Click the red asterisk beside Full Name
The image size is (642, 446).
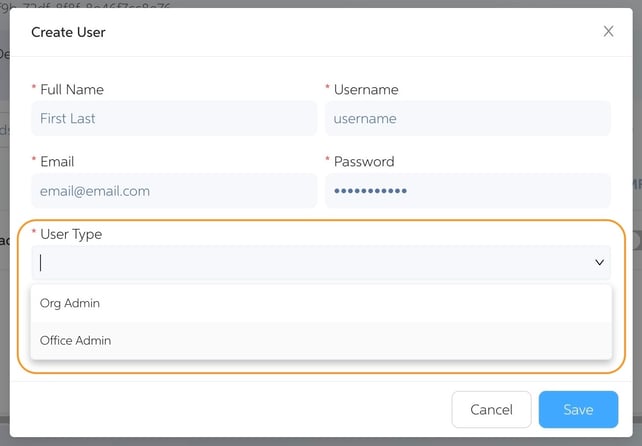[x=34, y=90]
